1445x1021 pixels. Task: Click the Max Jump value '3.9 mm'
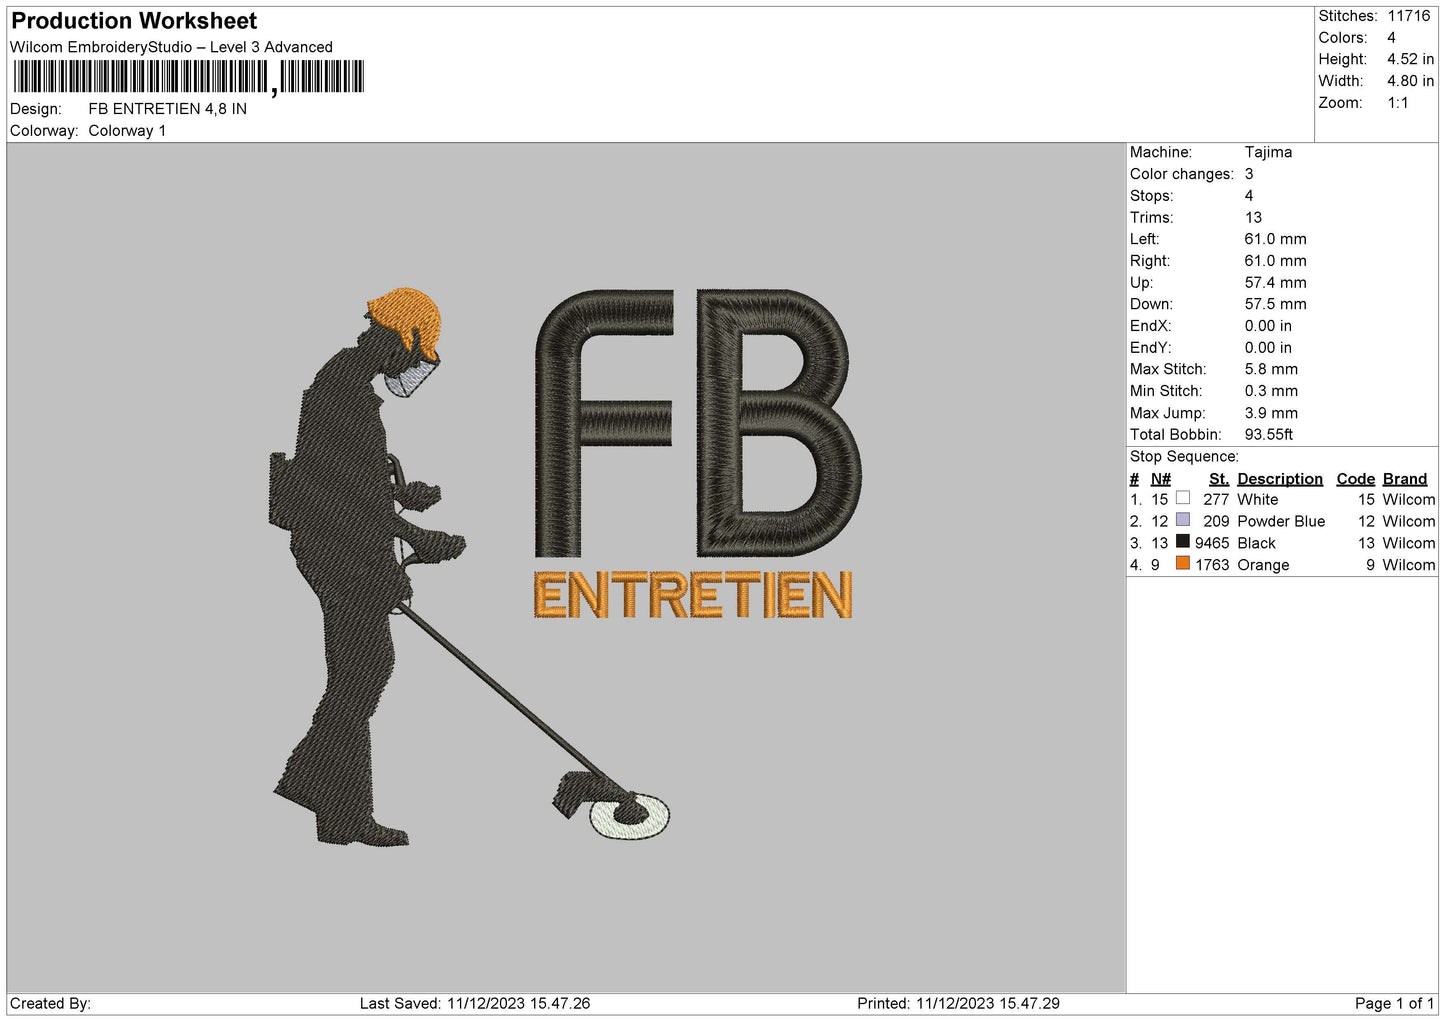pos(1271,413)
